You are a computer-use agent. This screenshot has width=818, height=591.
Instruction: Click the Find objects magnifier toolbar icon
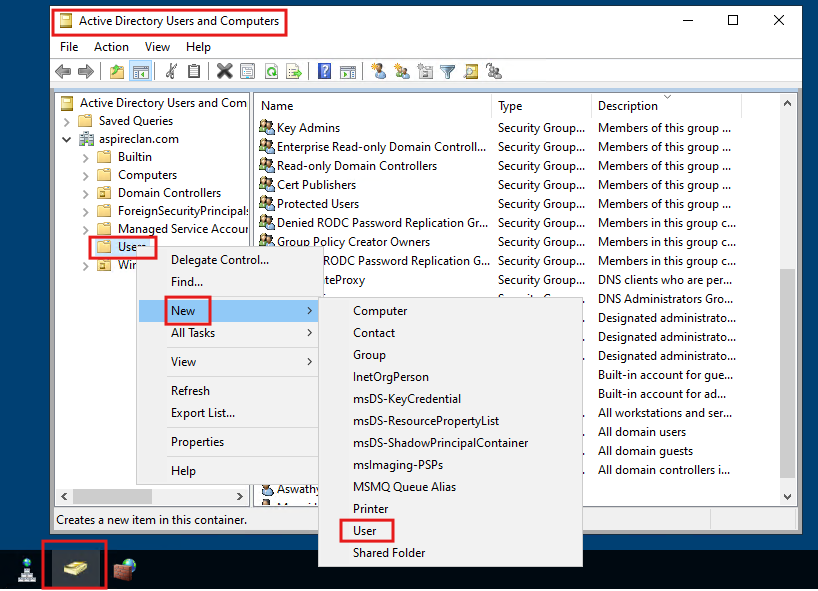pyautogui.click(x=471, y=71)
